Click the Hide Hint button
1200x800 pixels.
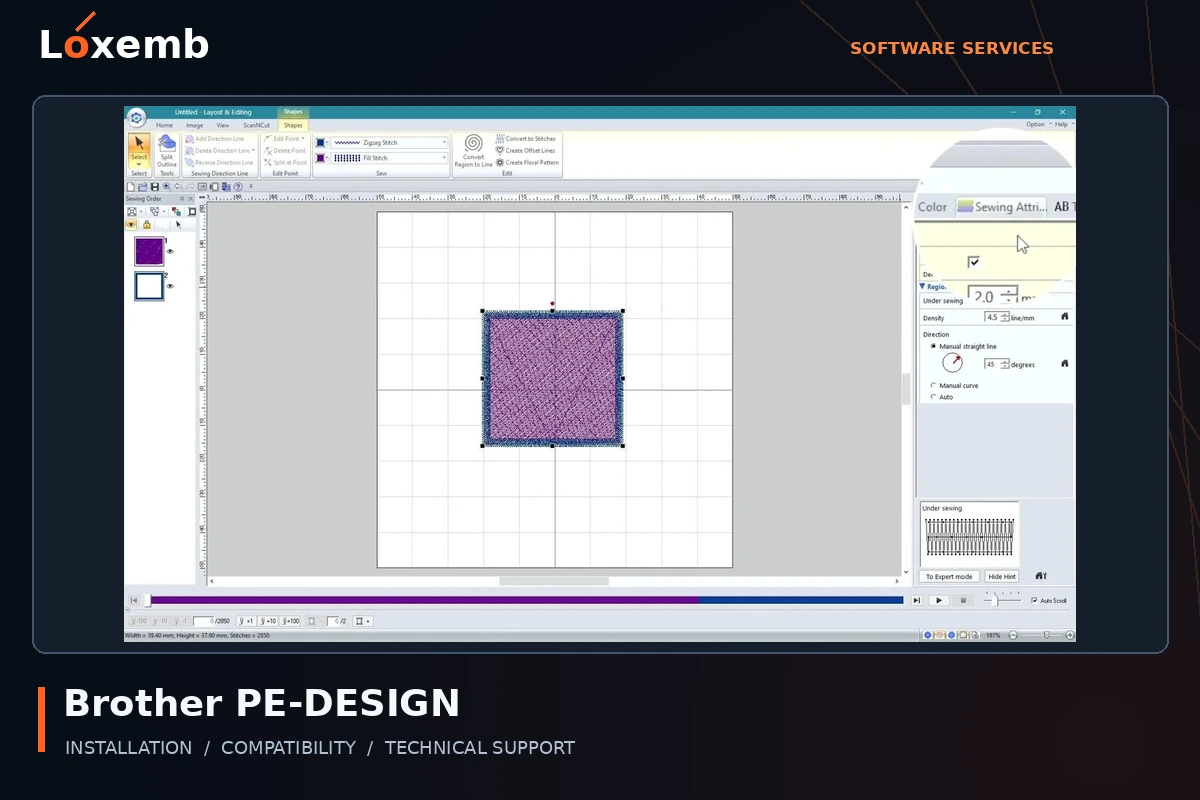coord(1002,577)
